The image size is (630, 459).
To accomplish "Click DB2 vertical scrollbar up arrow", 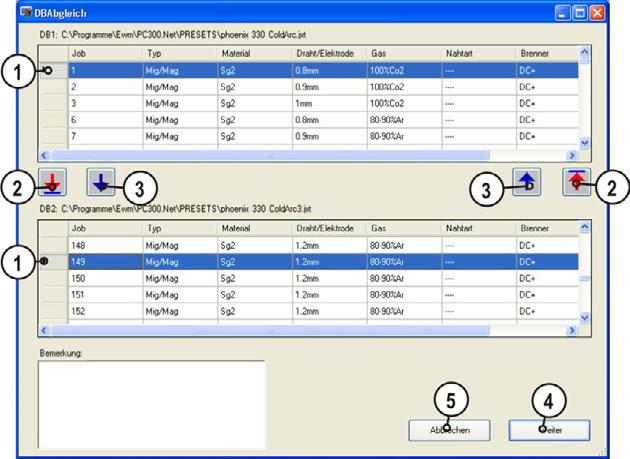I will (585, 227).
